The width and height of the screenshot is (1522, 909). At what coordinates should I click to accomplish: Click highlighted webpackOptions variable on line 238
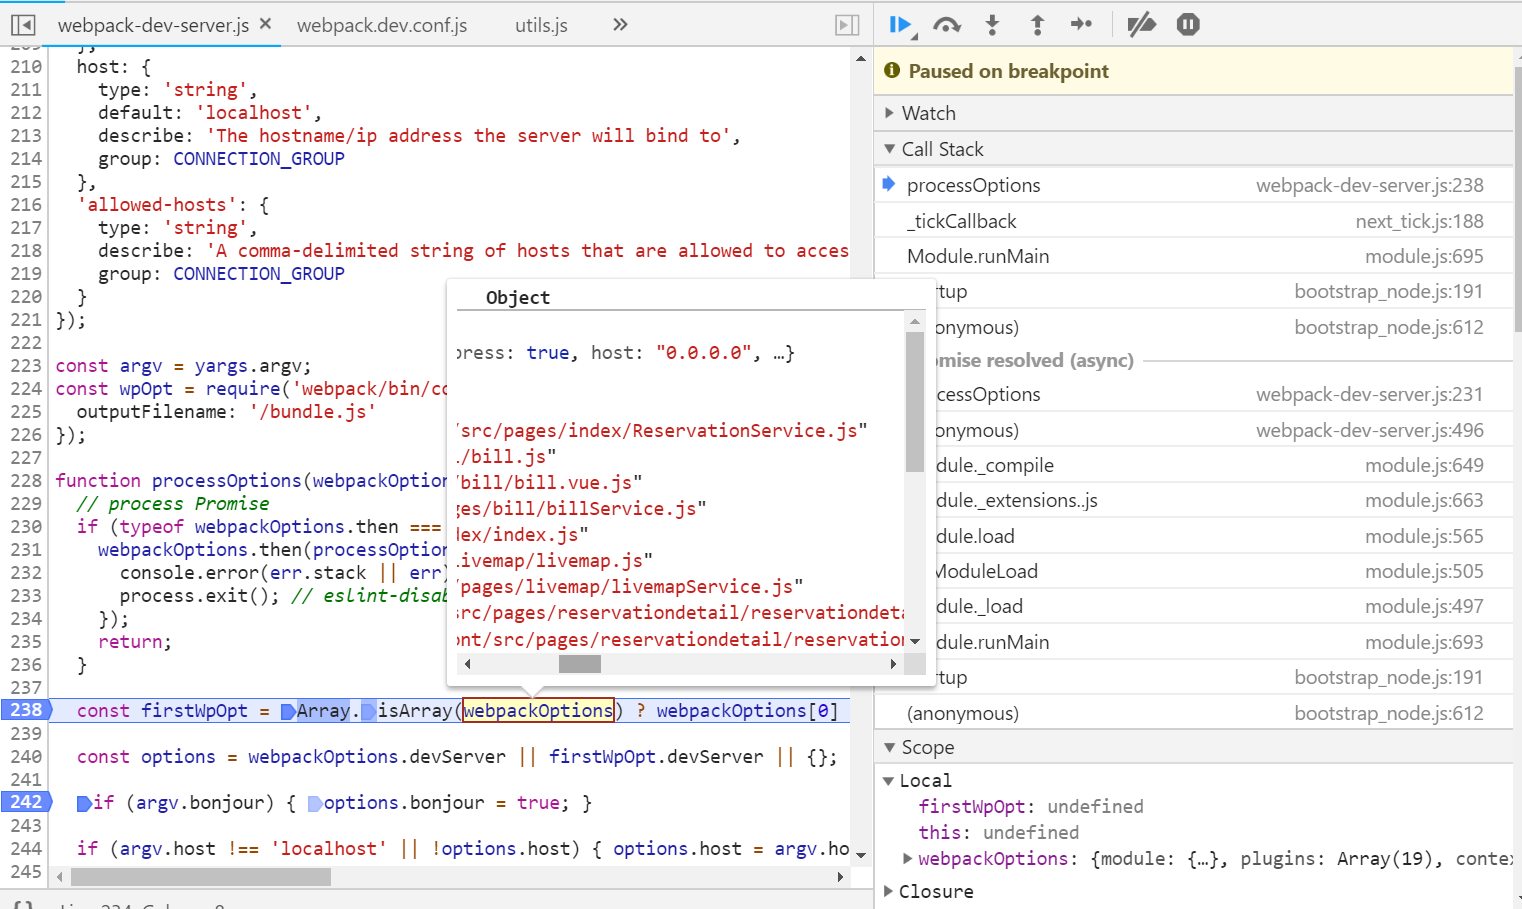tap(538, 710)
